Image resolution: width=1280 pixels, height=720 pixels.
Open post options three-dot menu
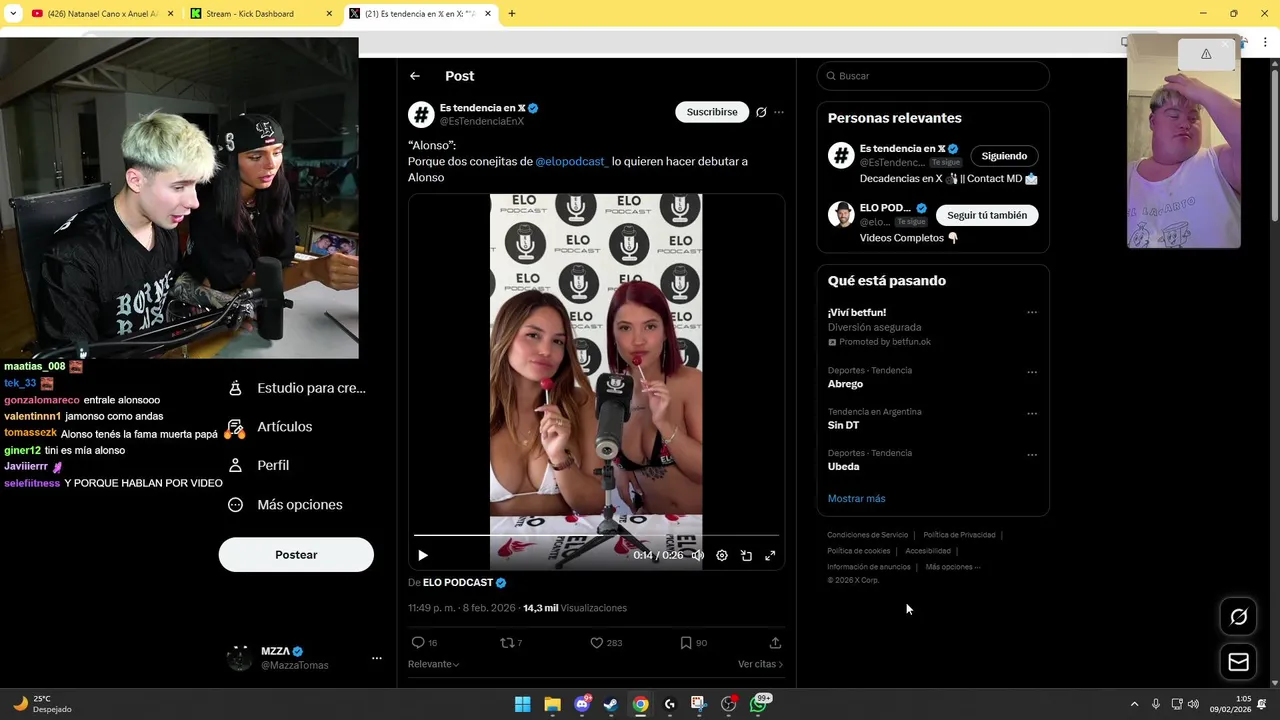[x=779, y=112]
